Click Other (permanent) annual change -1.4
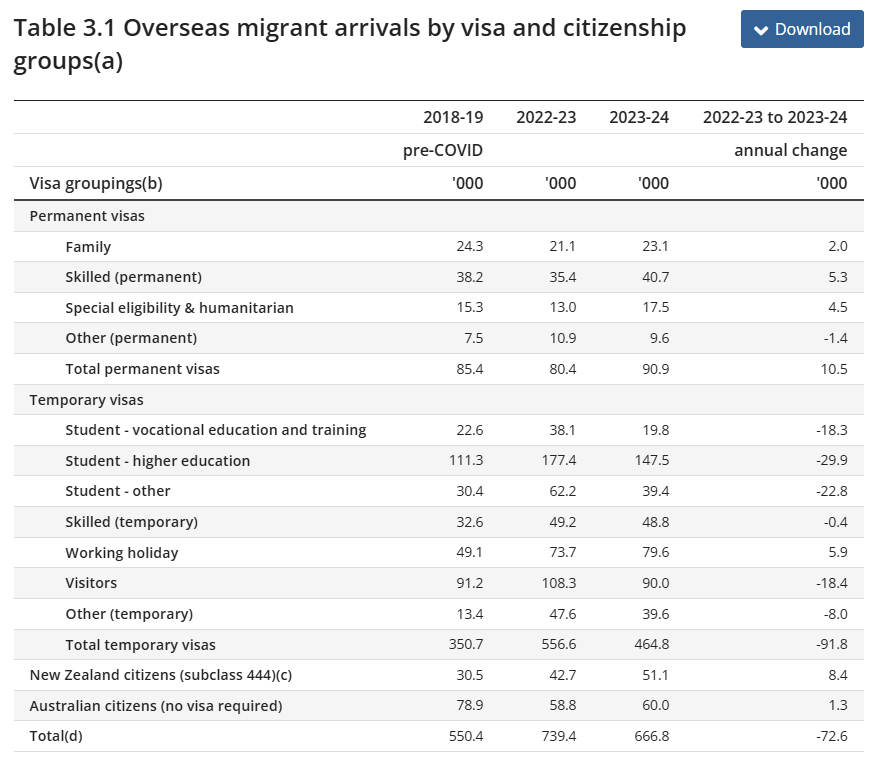This screenshot has height=765, width=876. [835, 338]
